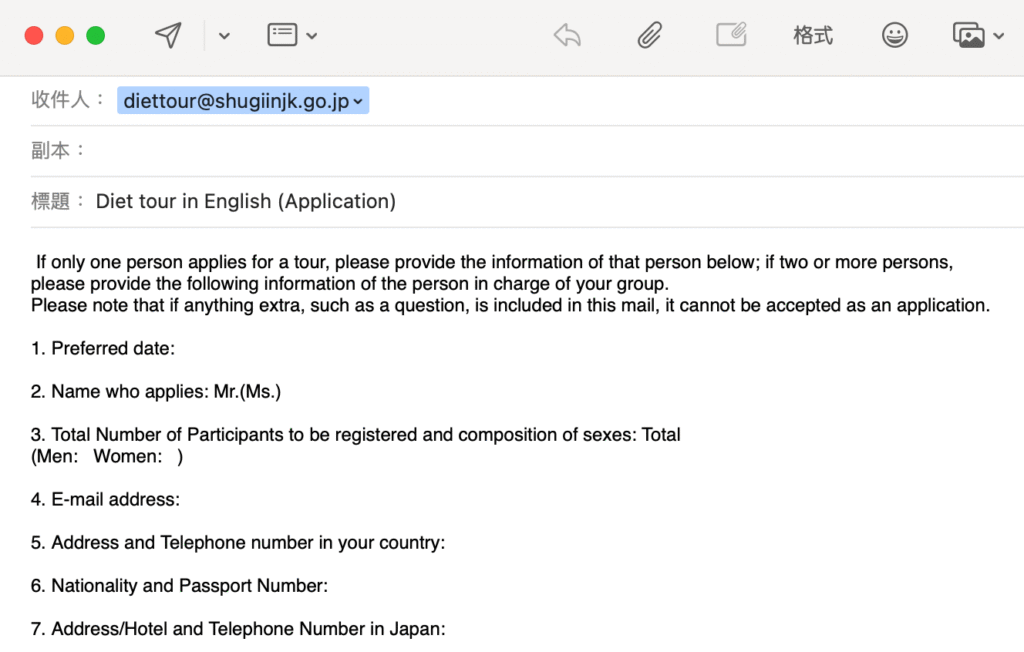Expand the header fields dropdown chevron
Image resolution: width=1024 pixels, height=652 pixels.
click(x=312, y=36)
